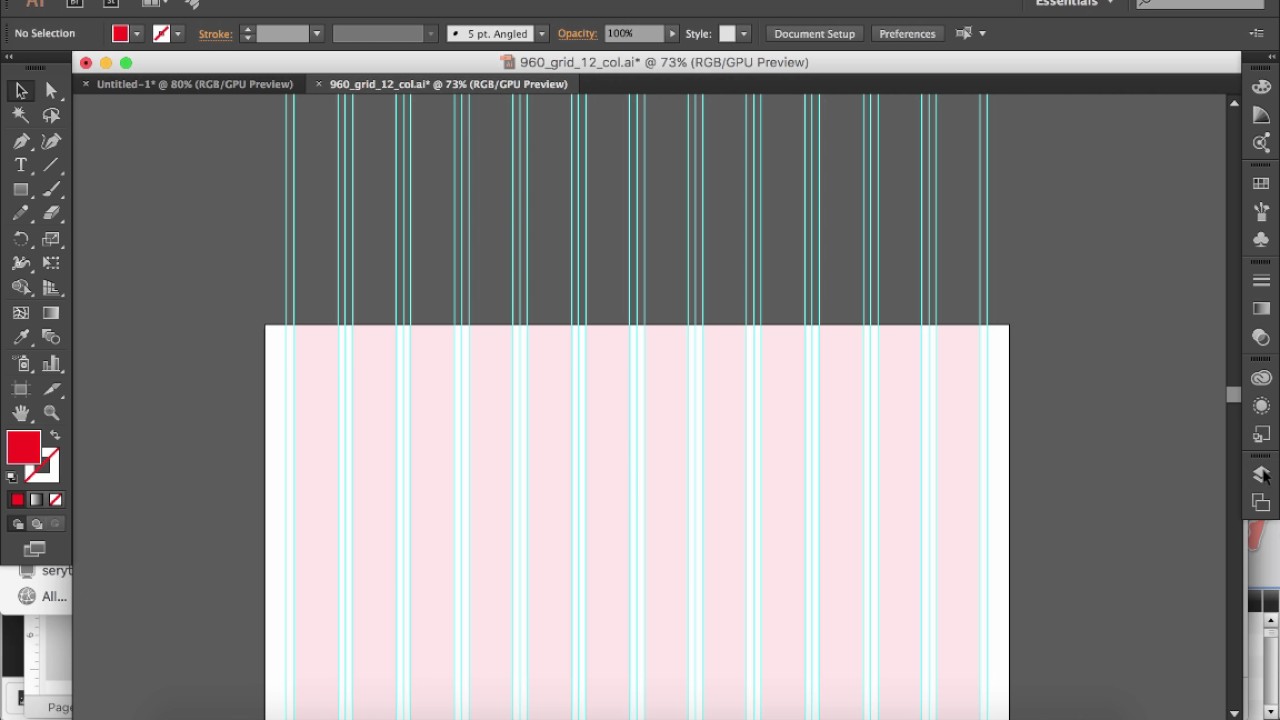Viewport: 1280px width, 720px height.
Task: Switch to Draw Normal mode
Action: pyautogui.click(x=17, y=524)
